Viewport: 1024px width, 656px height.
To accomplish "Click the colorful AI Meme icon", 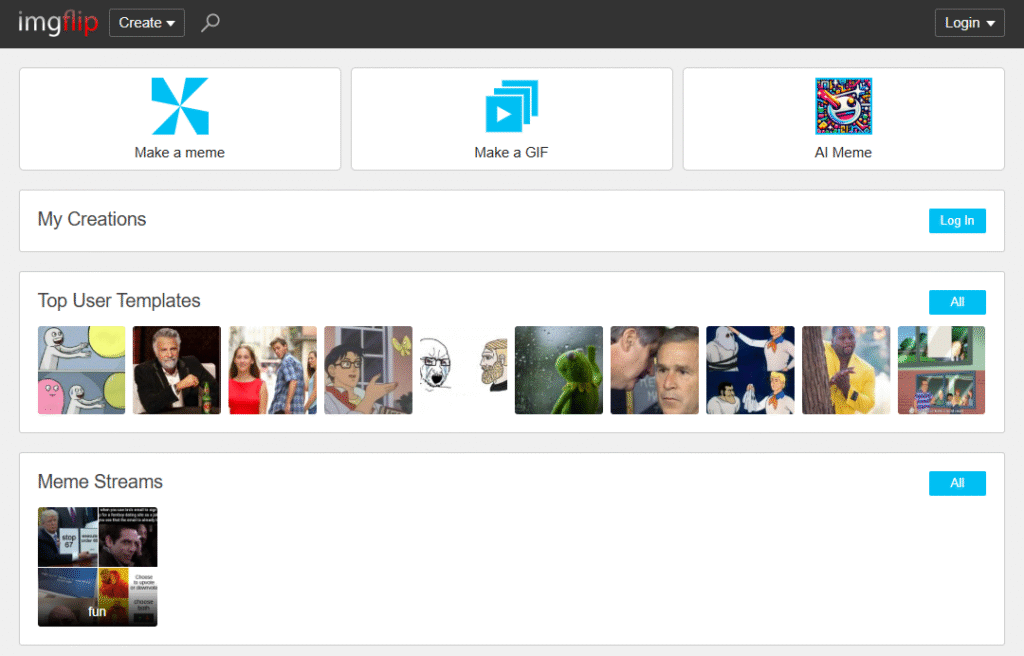I will tap(843, 106).
